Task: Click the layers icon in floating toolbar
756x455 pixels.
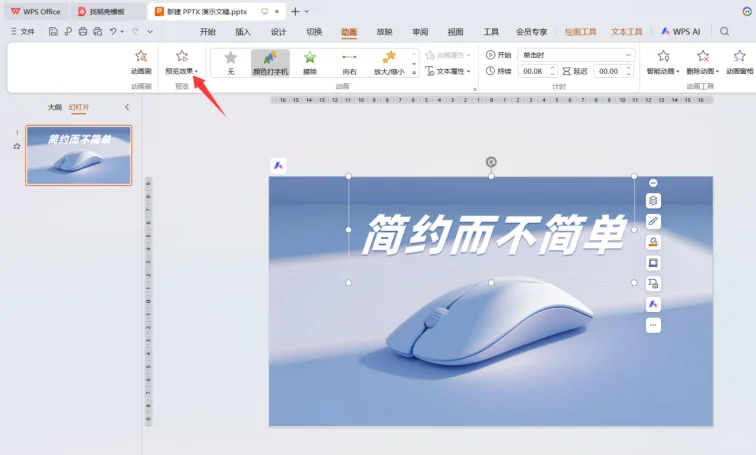Action: click(653, 201)
